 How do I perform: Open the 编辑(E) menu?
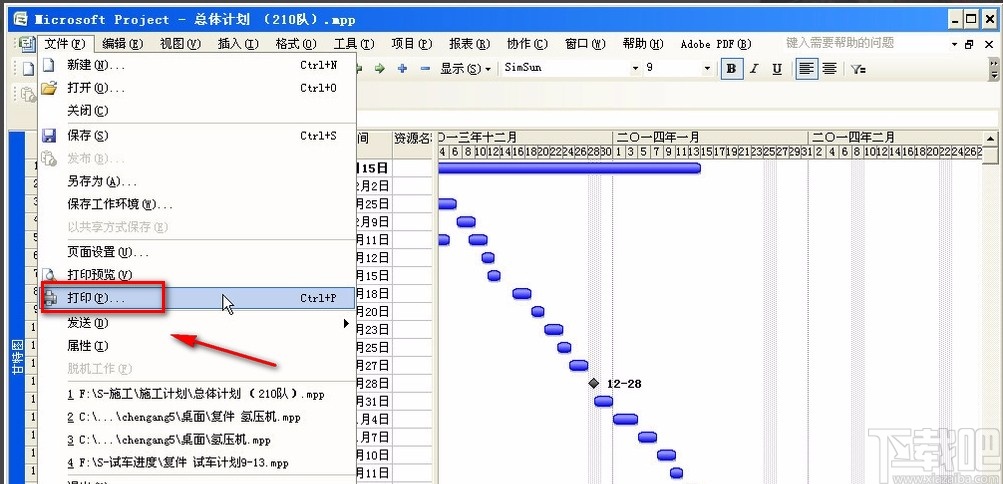[x=123, y=44]
